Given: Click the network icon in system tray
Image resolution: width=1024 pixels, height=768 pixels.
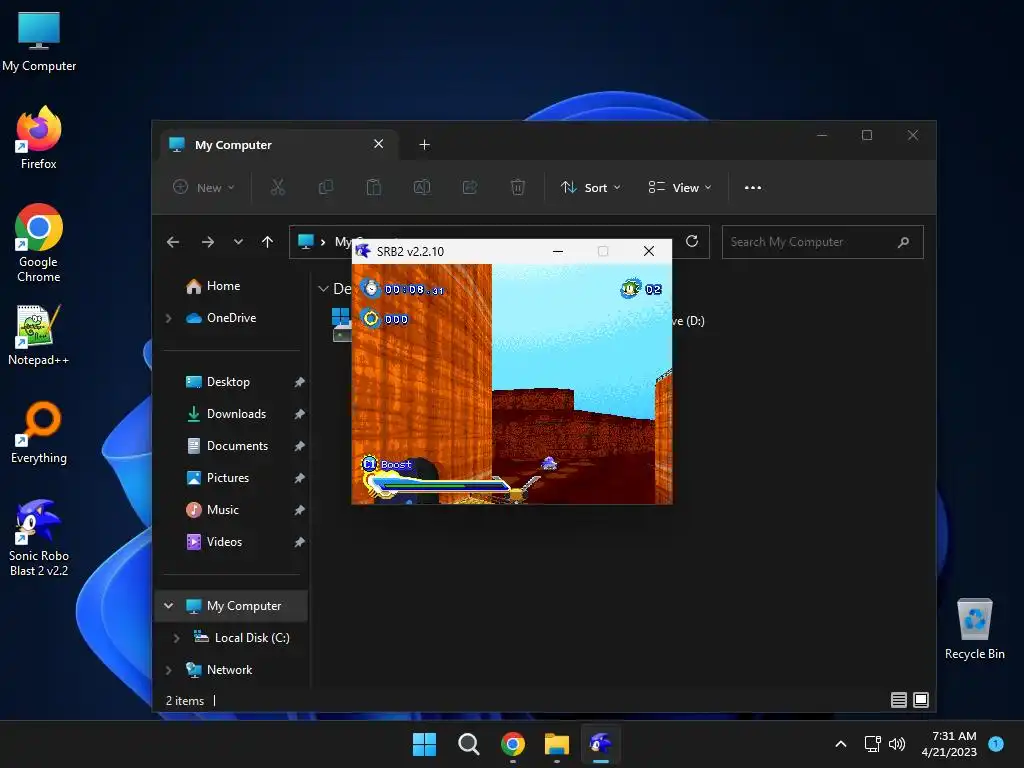Looking at the screenshot, I should (x=872, y=744).
